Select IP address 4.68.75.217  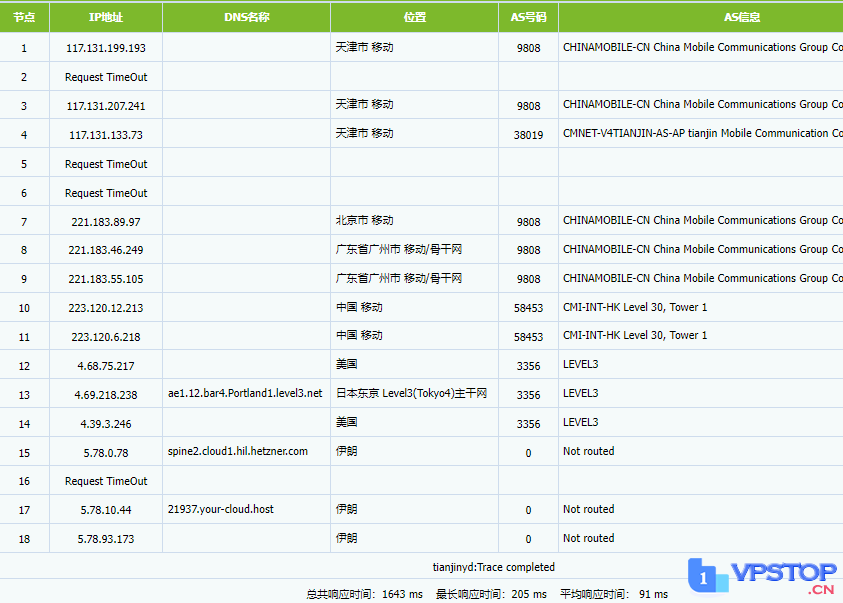pyautogui.click(x=106, y=366)
